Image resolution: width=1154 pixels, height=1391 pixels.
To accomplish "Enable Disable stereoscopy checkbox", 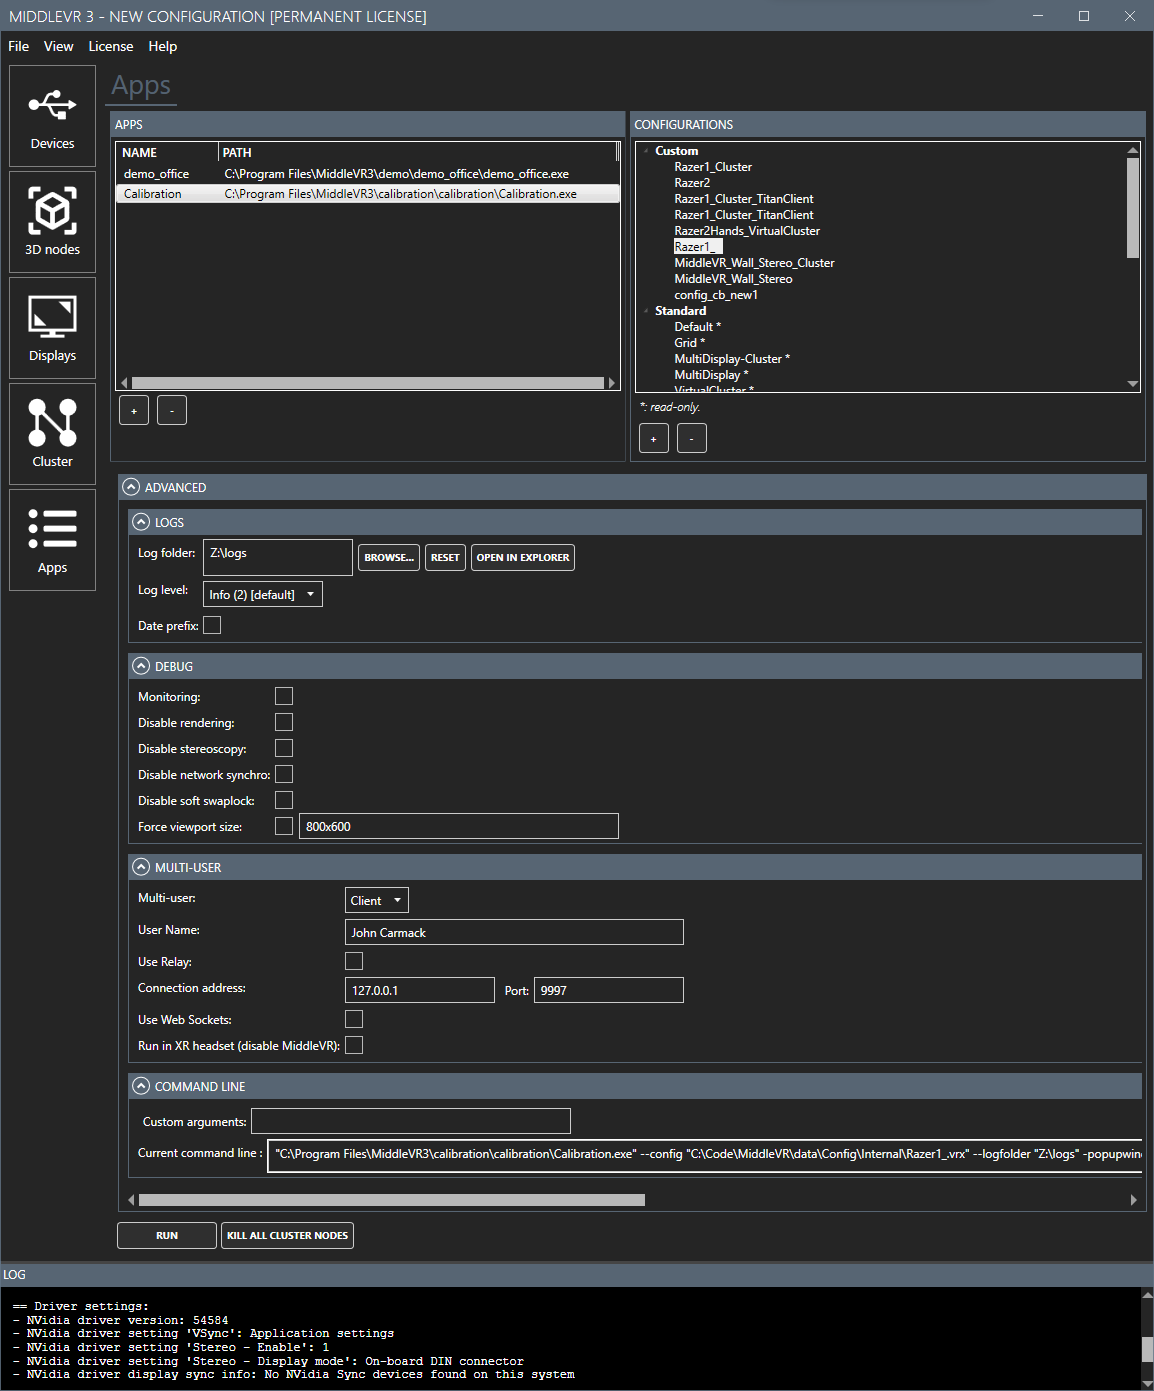I will (284, 748).
